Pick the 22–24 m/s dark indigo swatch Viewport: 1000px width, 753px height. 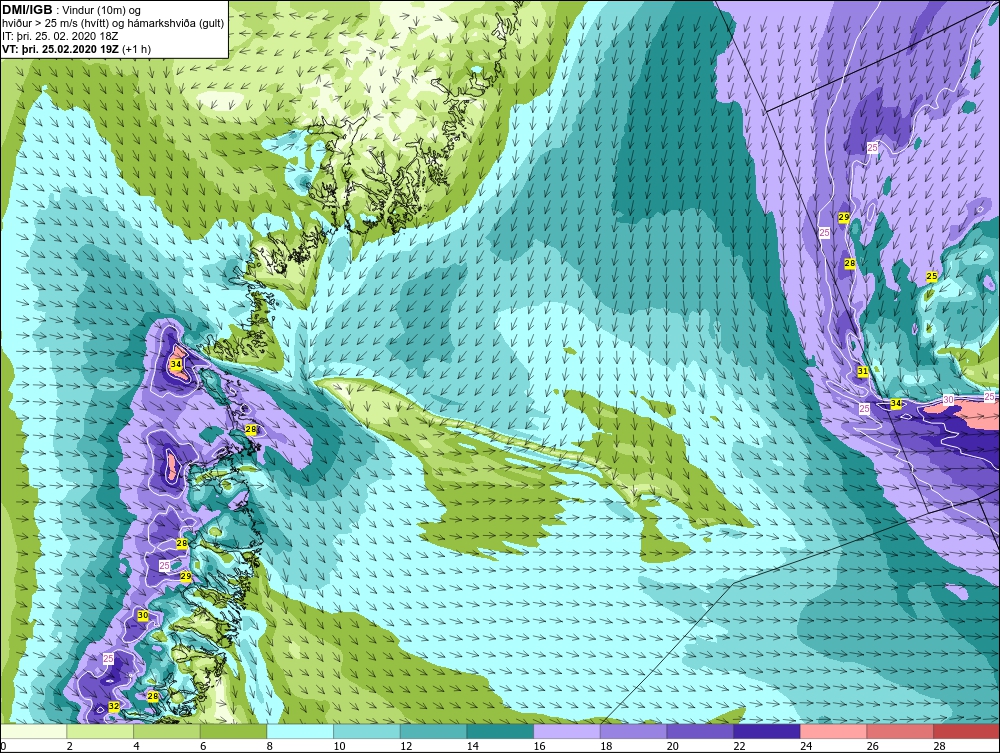click(x=767, y=731)
